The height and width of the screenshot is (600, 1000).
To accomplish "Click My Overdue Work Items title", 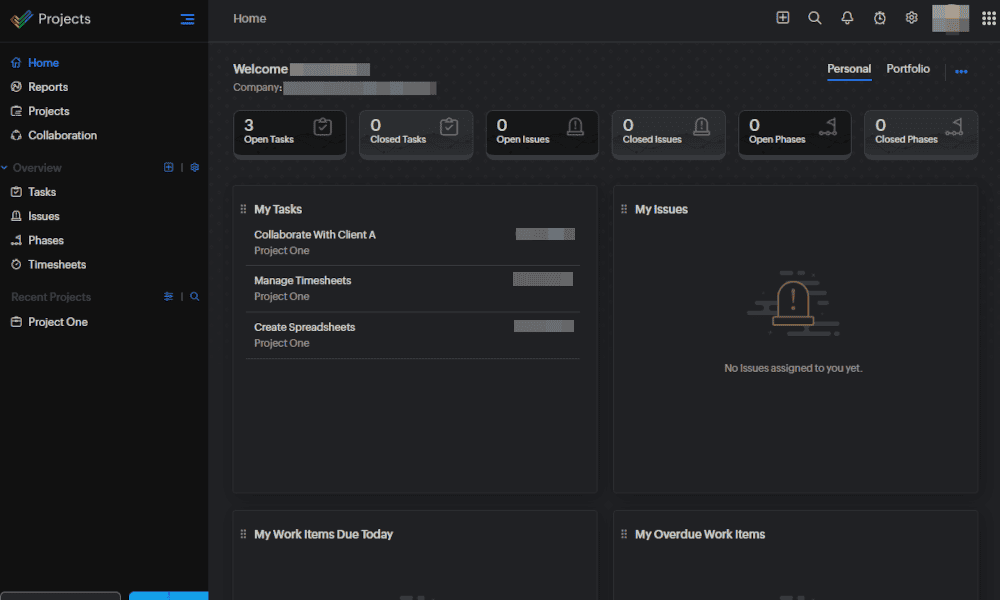I will pyautogui.click(x=700, y=534).
